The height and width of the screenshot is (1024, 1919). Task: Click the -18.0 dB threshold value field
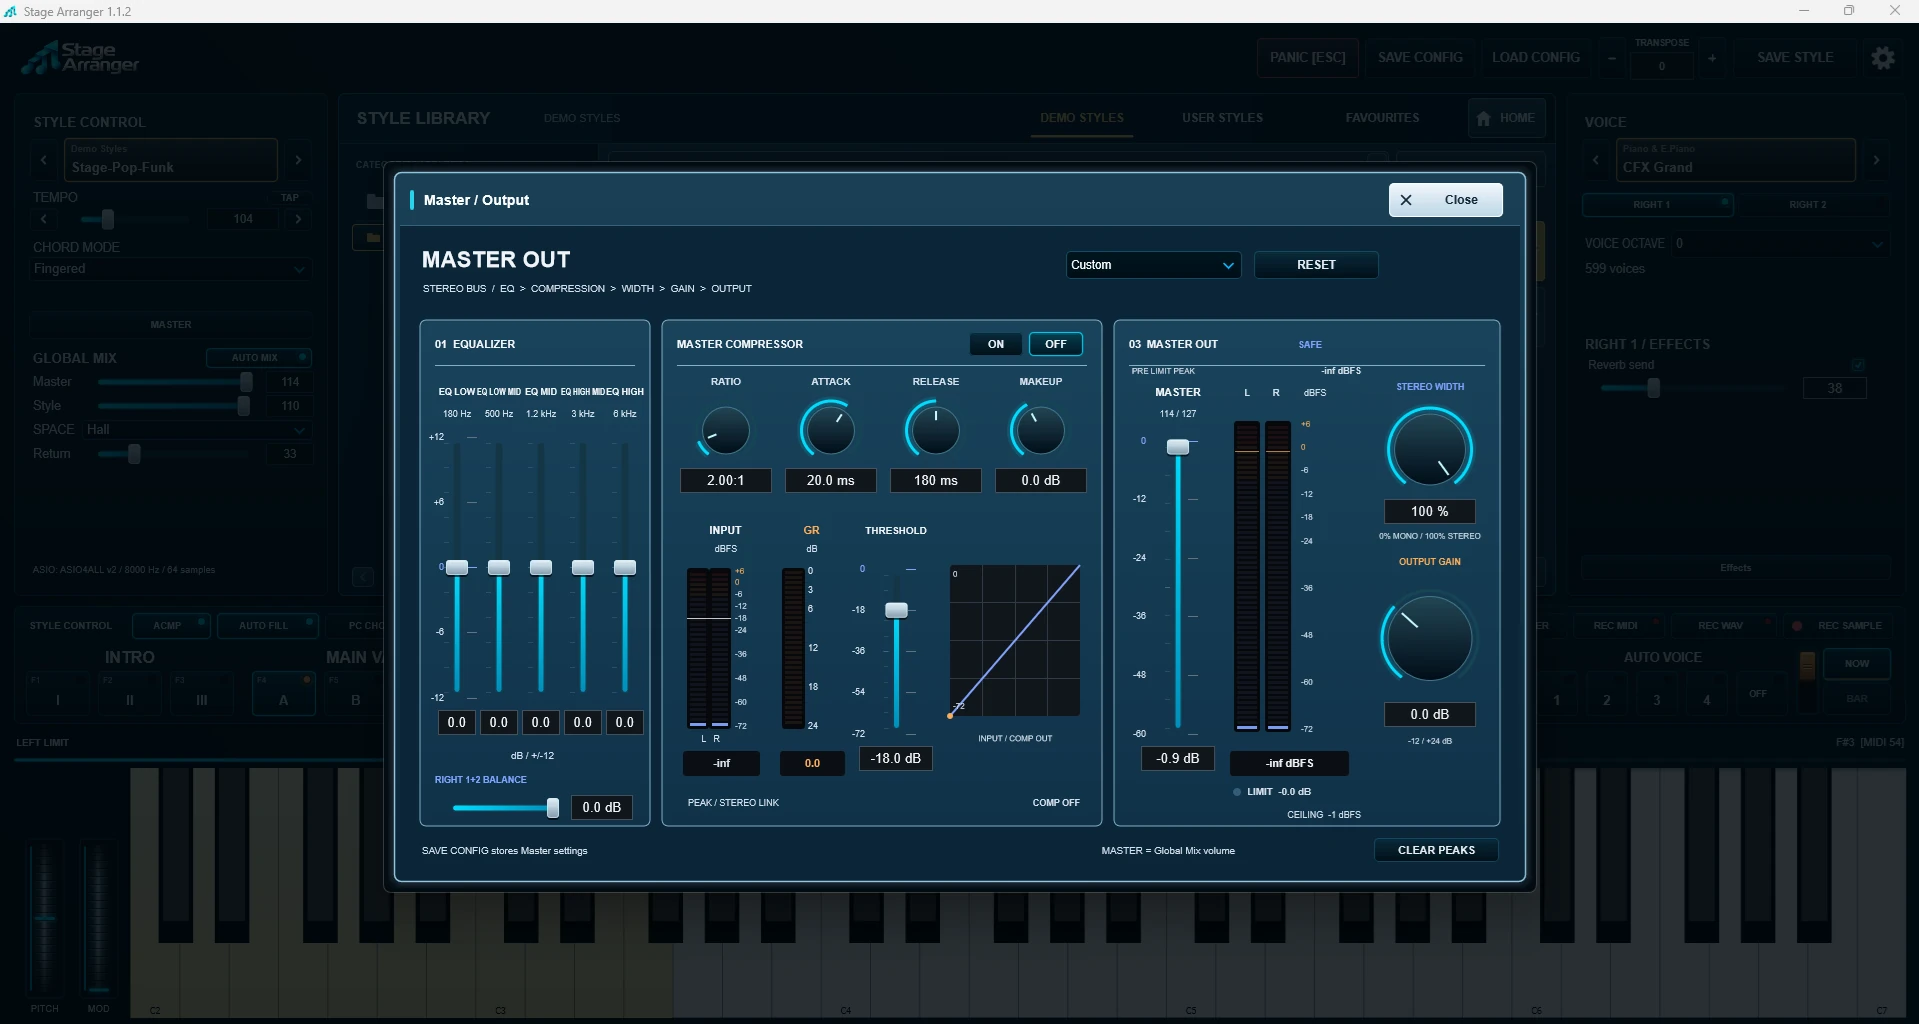pyautogui.click(x=896, y=759)
